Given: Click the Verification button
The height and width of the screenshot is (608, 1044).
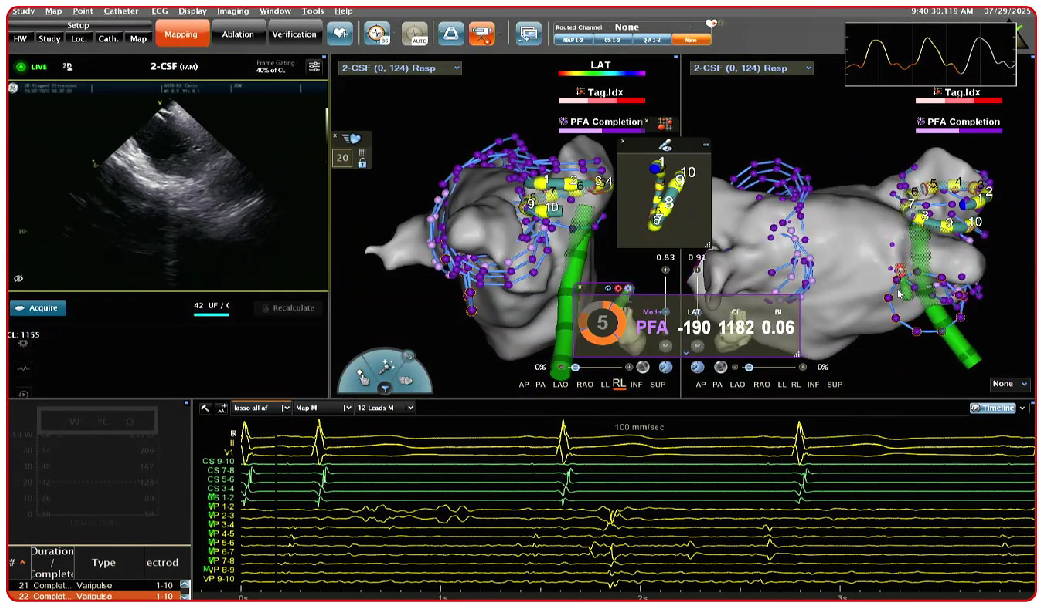Looking at the screenshot, I should point(294,34).
